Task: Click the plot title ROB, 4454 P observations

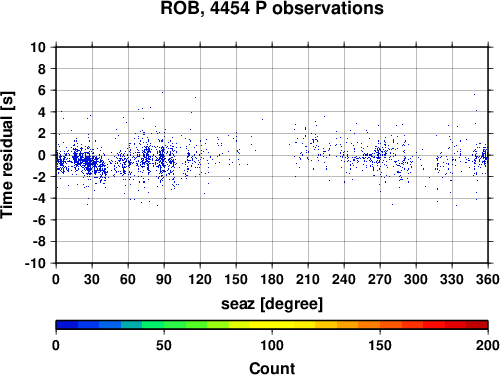Action: click(272, 8)
